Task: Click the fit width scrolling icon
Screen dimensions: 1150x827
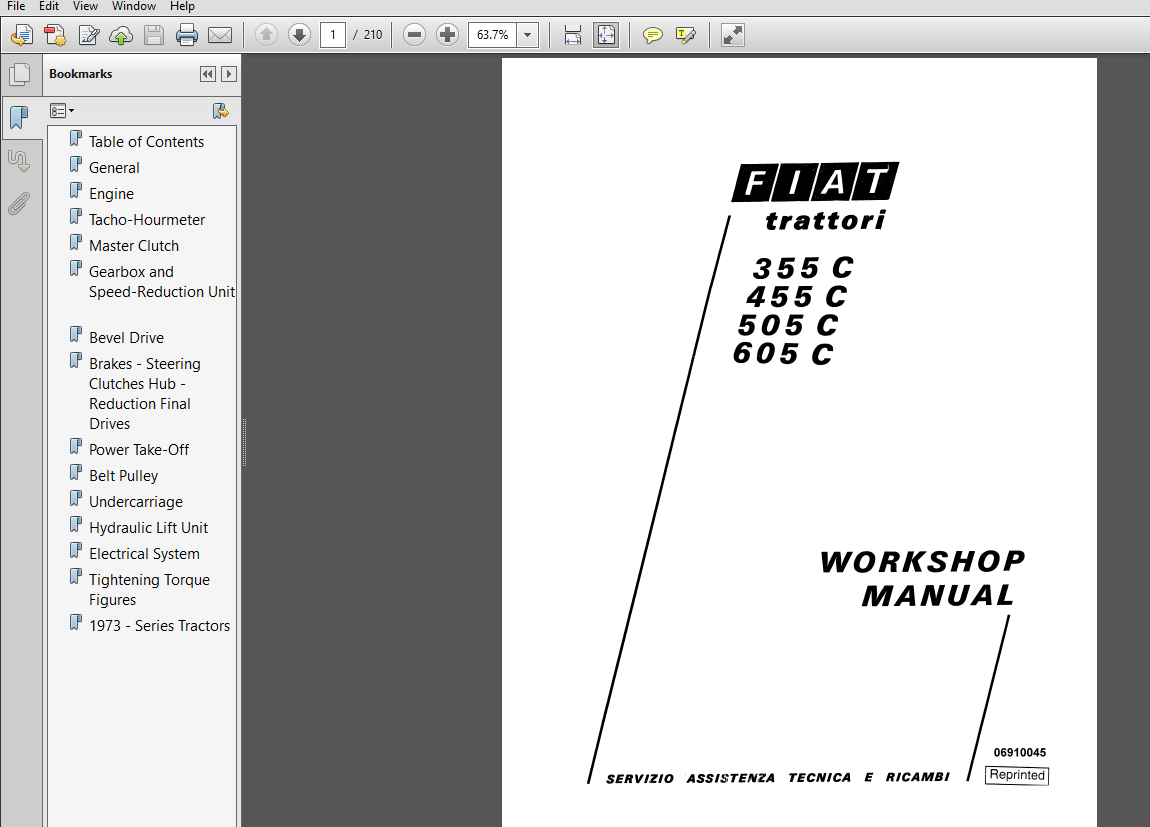Action: (573, 34)
